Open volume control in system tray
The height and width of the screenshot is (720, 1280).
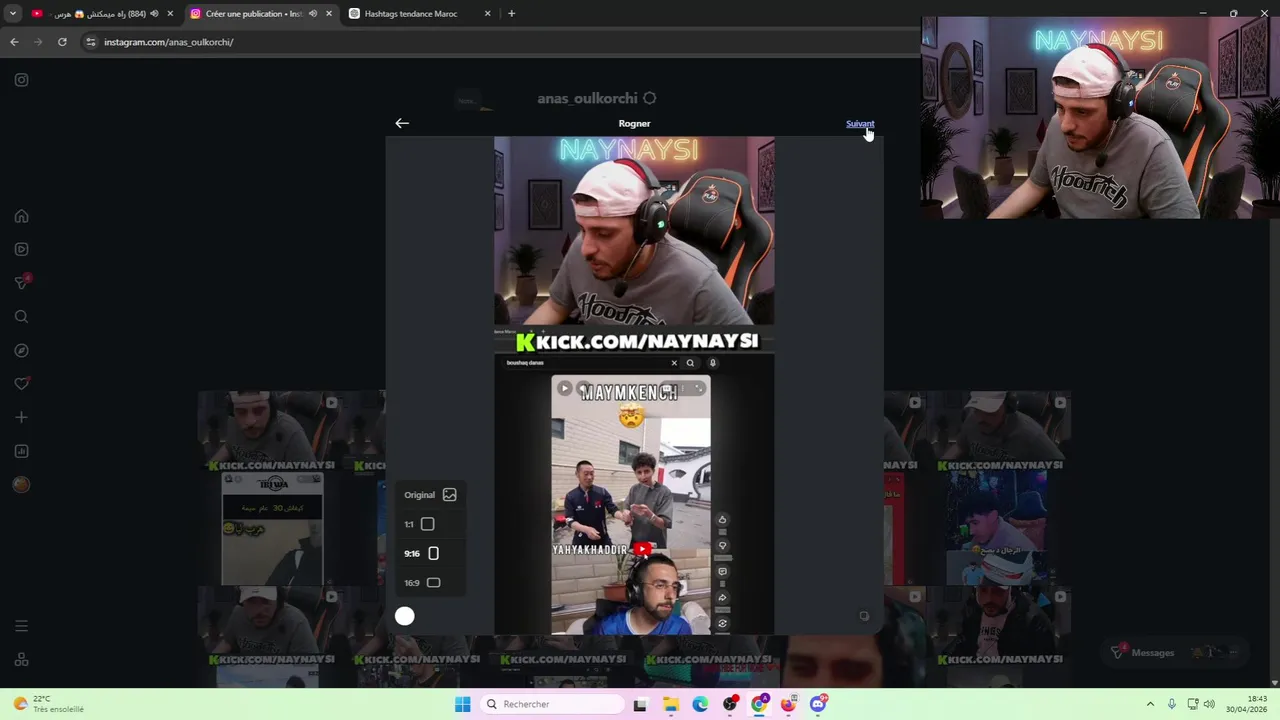coord(1209,704)
